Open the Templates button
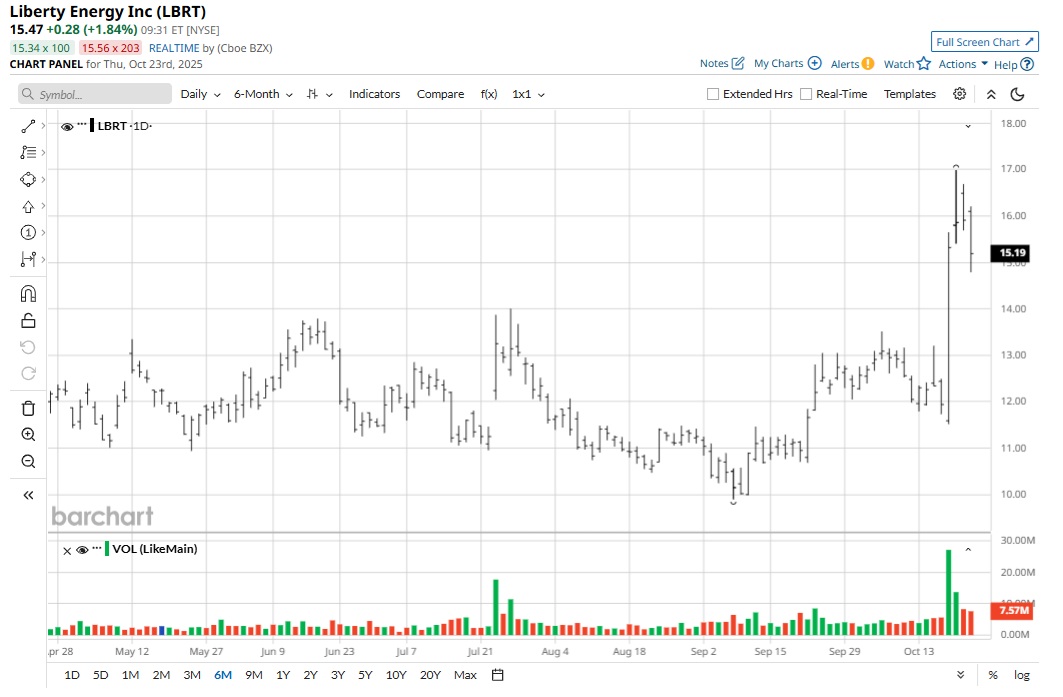Image resolution: width=1063 pixels, height=697 pixels. [909, 94]
